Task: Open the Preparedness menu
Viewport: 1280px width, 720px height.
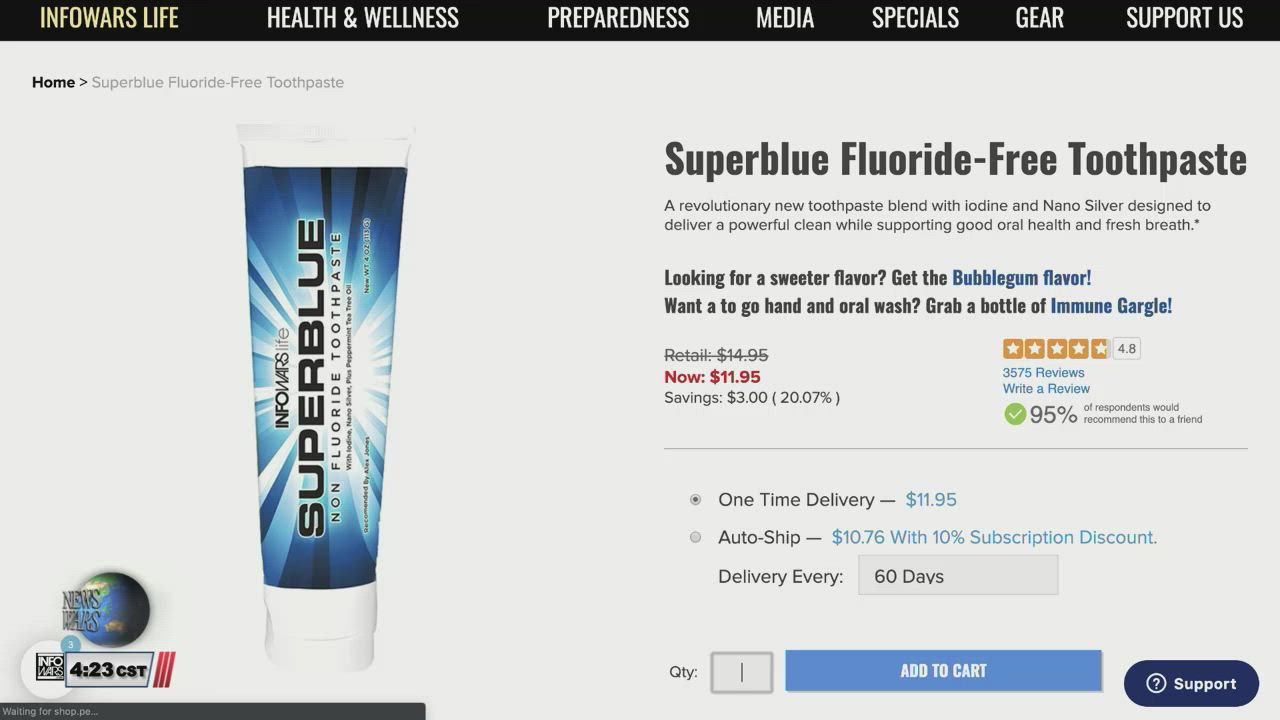Action: pyautogui.click(x=617, y=18)
